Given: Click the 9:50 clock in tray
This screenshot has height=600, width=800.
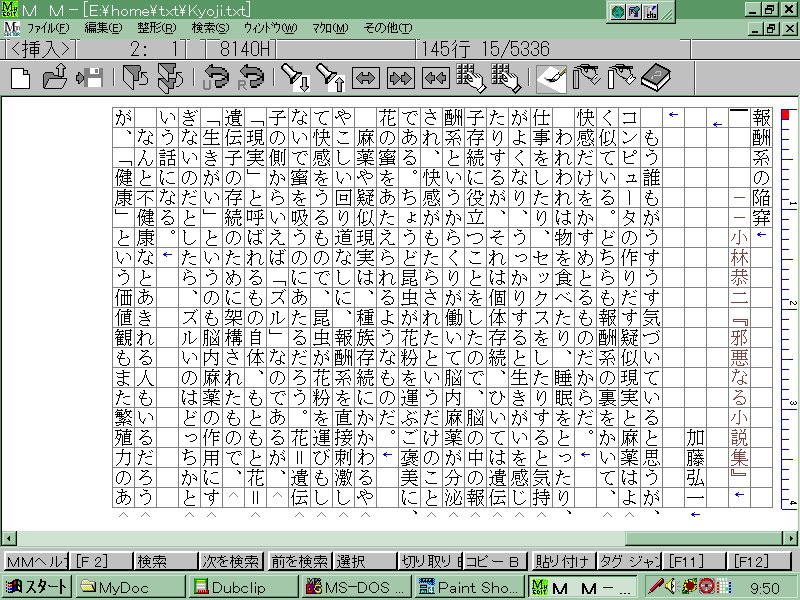Looking at the screenshot, I should [765, 588].
